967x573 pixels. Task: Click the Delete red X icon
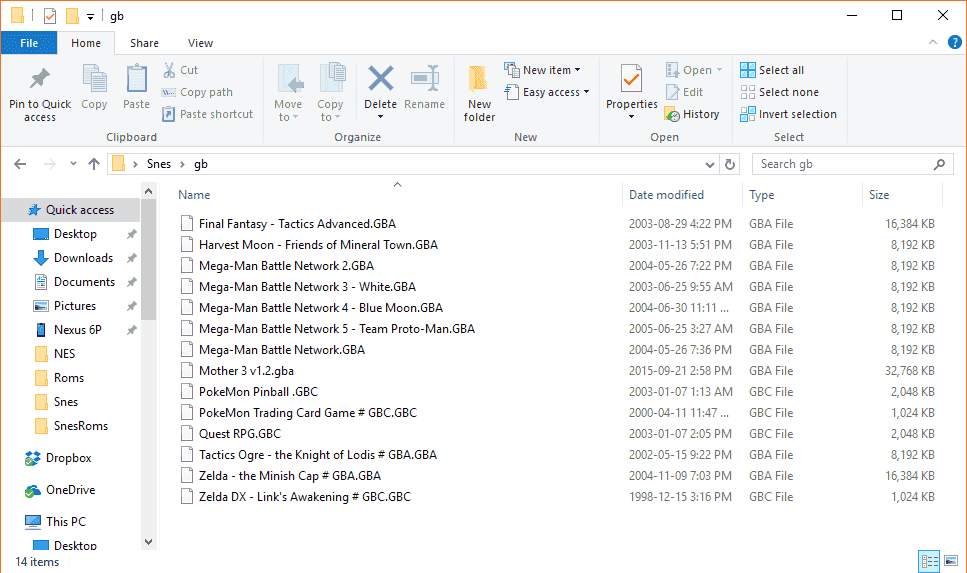(381, 79)
